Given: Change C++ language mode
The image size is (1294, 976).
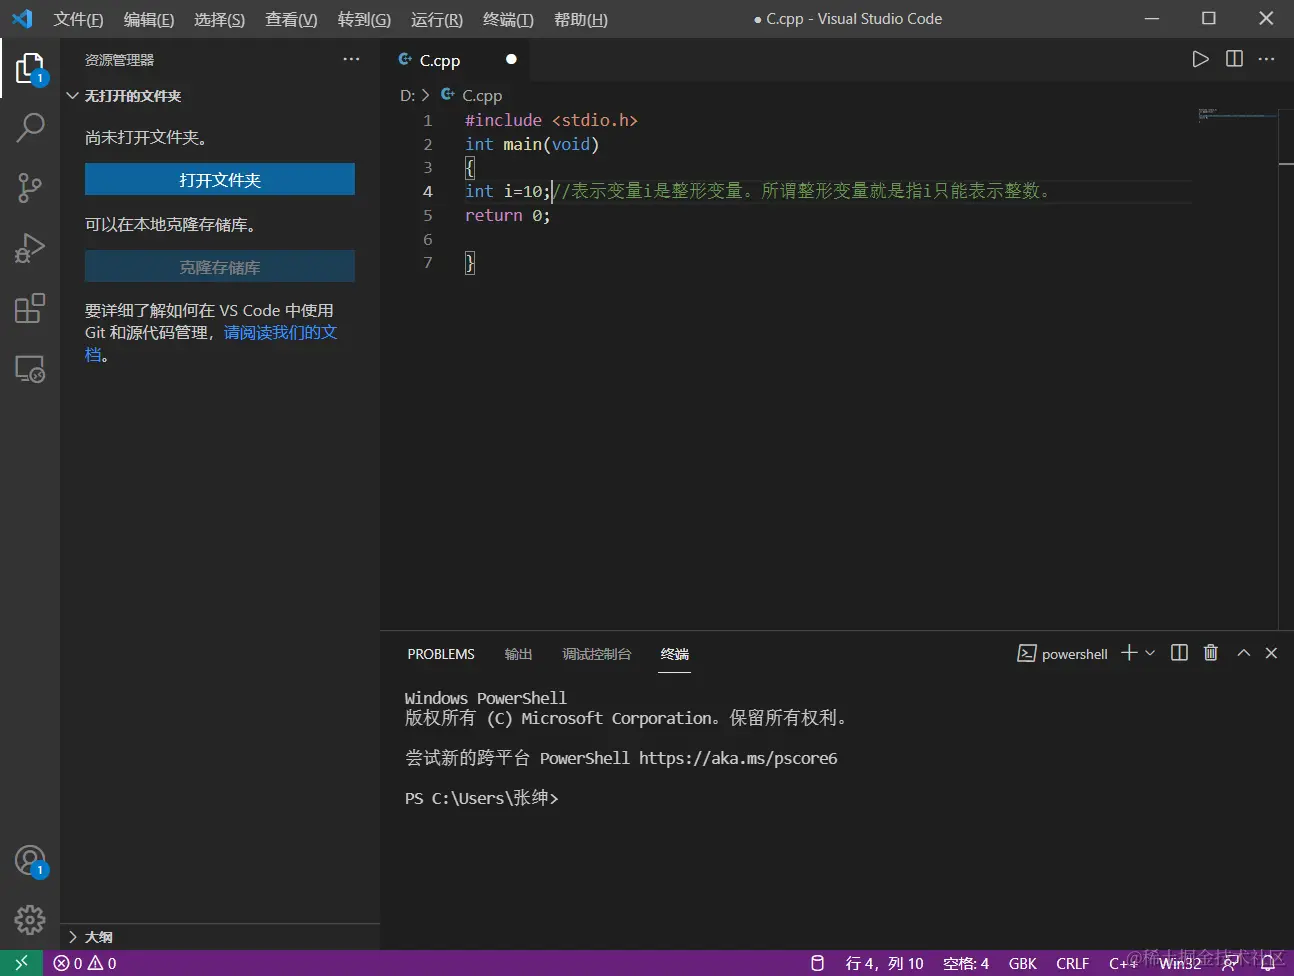Looking at the screenshot, I should point(1122,963).
